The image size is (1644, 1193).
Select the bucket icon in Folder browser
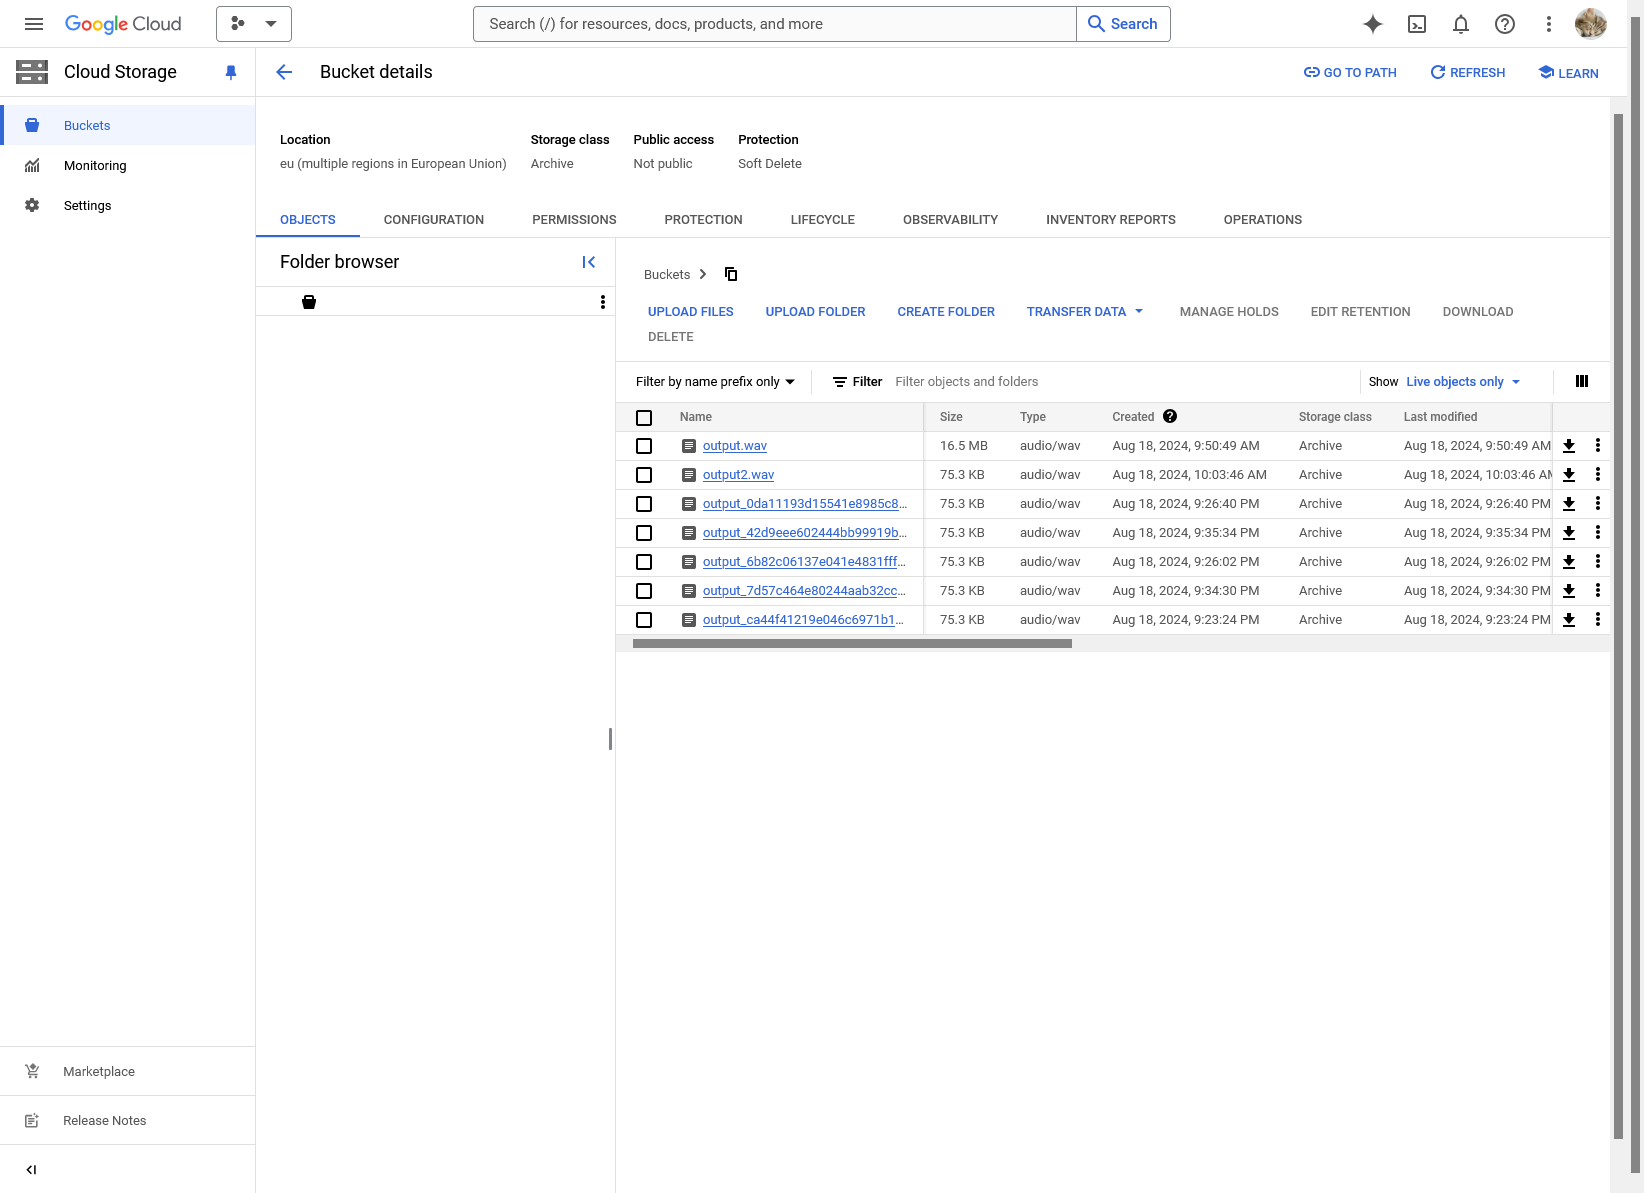point(309,302)
